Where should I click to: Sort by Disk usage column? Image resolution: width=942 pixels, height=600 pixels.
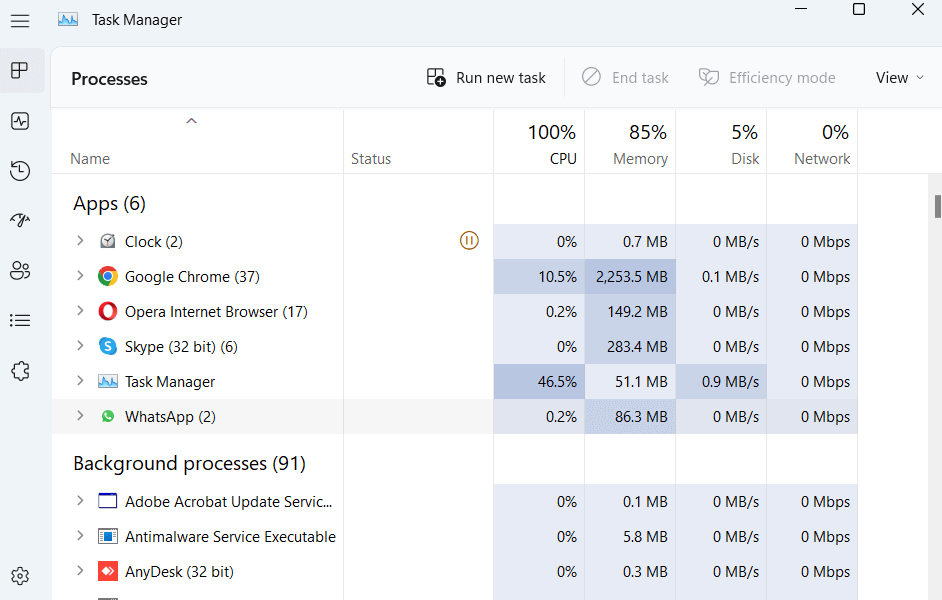coord(722,143)
